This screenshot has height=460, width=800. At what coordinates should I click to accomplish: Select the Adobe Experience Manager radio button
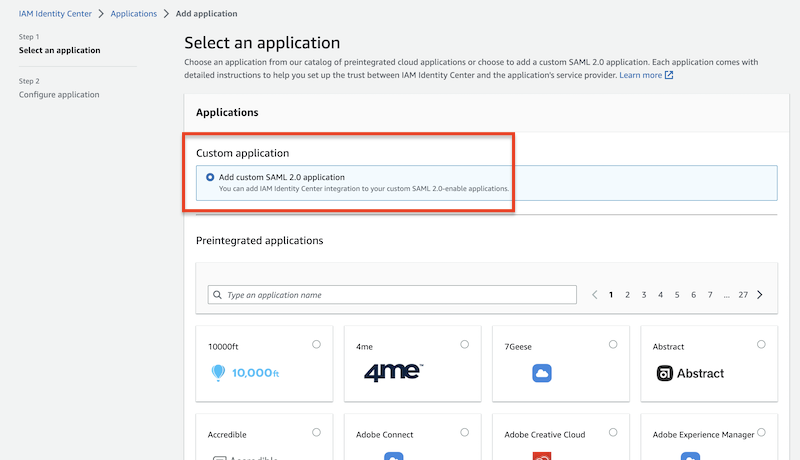761,432
